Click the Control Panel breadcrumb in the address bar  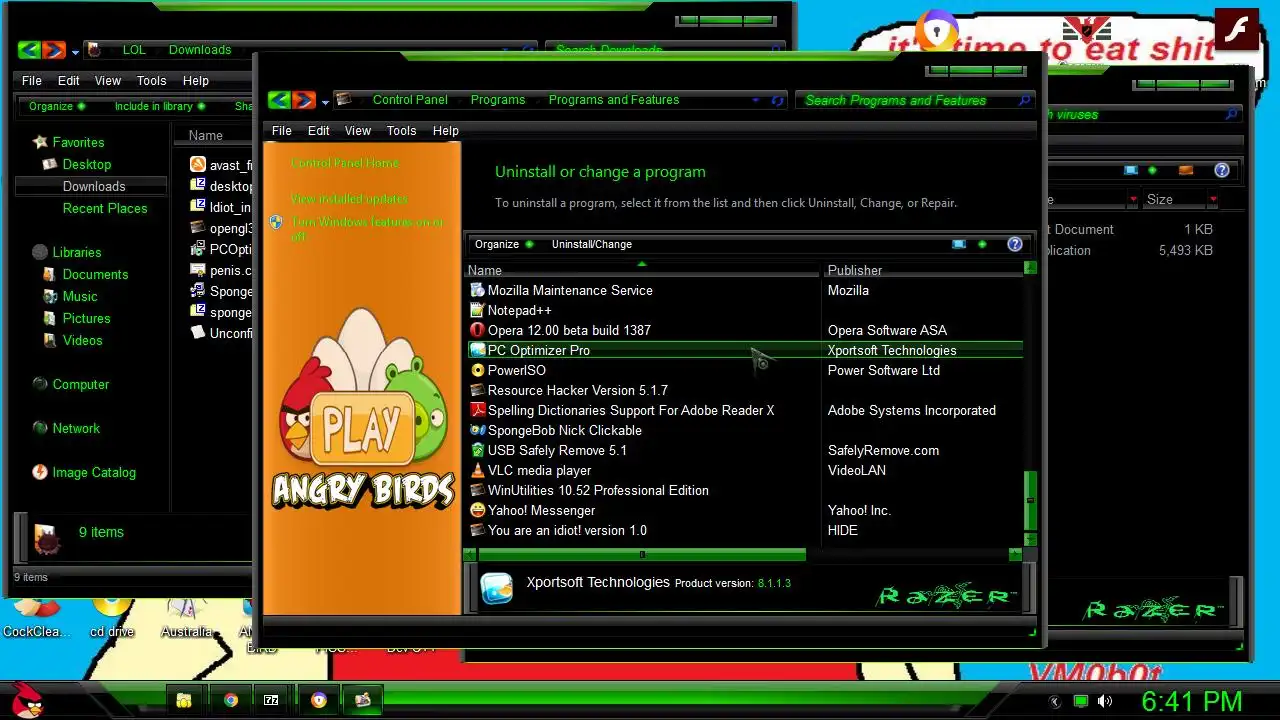pos(410,100)
